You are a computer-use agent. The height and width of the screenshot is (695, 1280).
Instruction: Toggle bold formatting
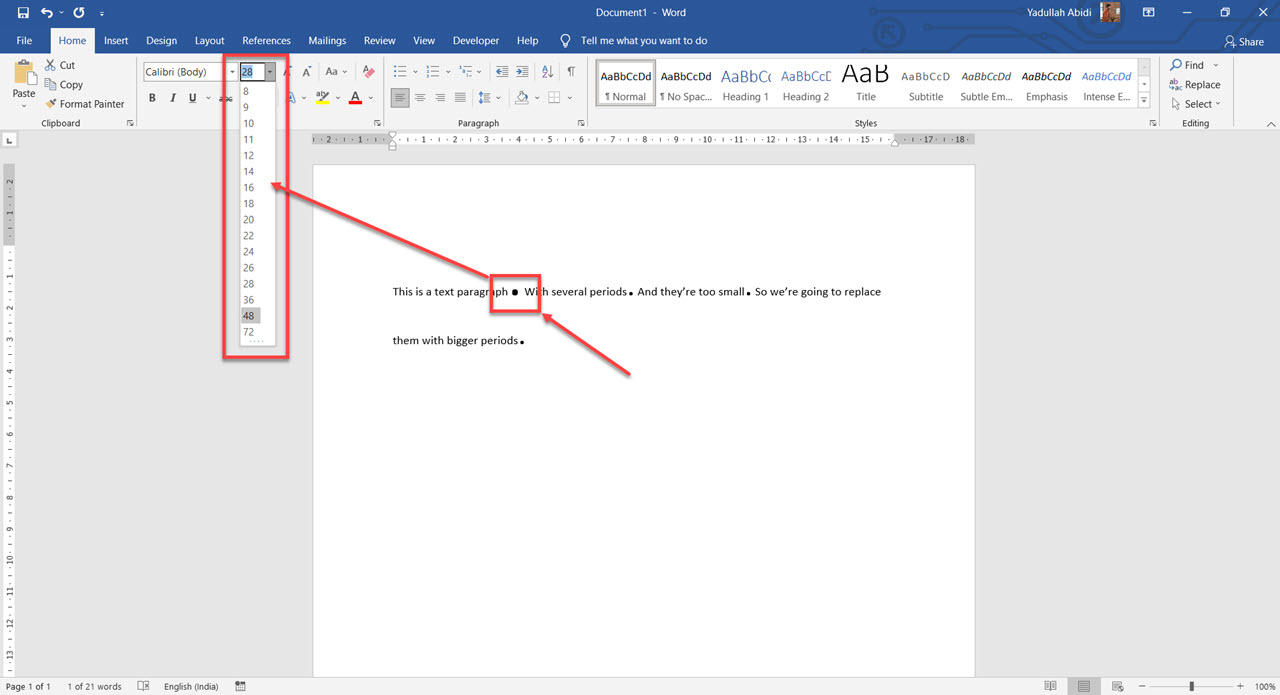pos(152,97)
